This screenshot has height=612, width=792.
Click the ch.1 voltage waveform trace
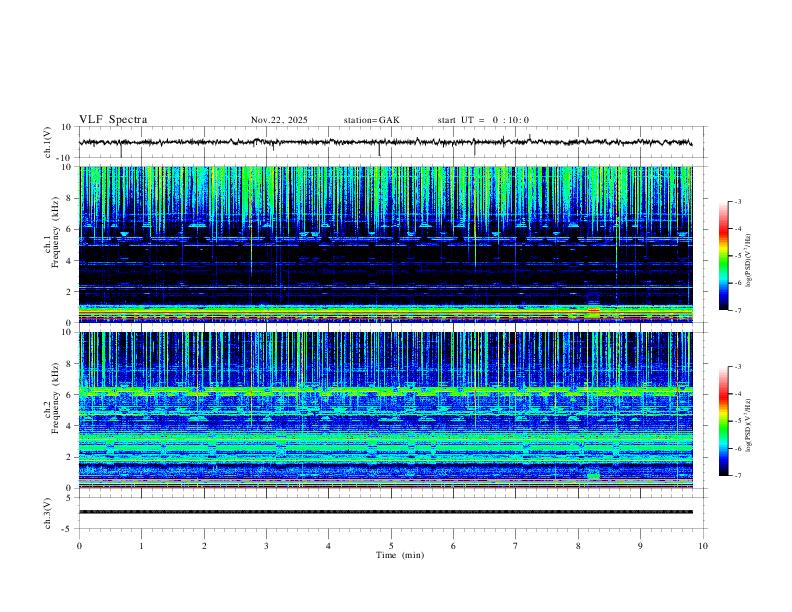tap(385, 142)
